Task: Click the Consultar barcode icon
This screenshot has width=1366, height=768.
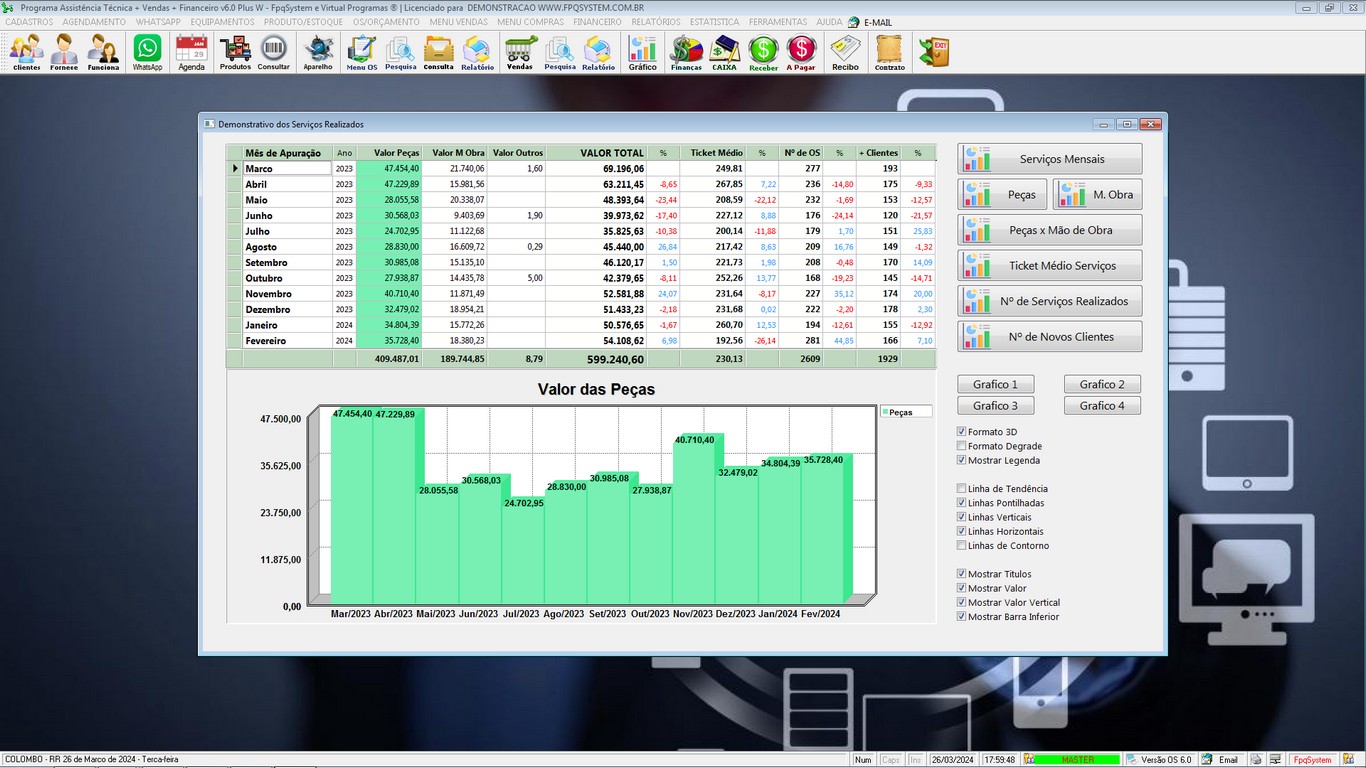Action: [274, 52]
